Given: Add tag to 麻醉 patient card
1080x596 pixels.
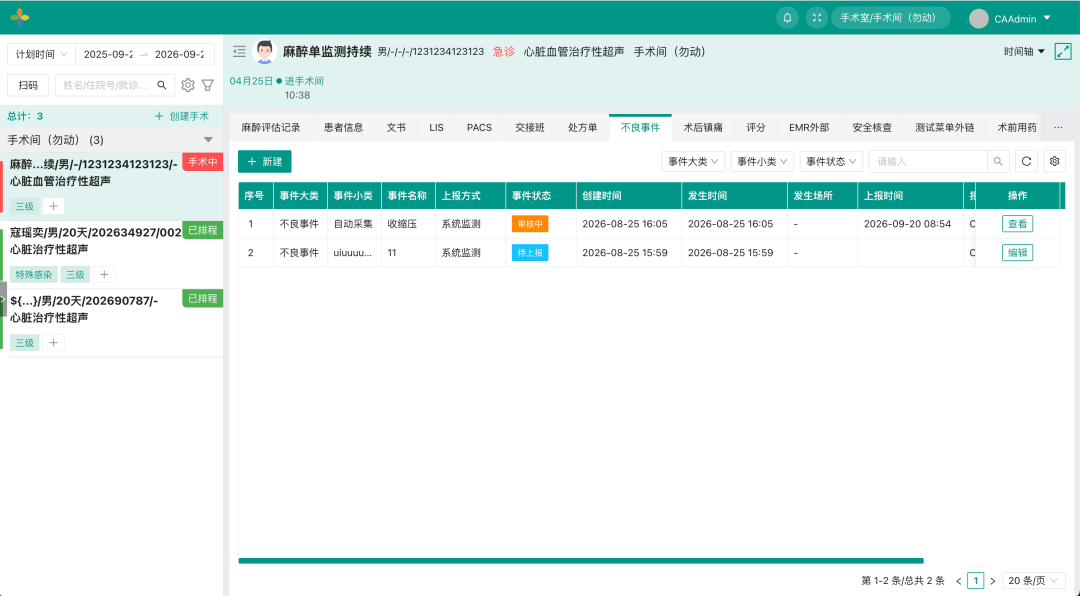Looking at the screenshot, I should (x=53, y=206).
